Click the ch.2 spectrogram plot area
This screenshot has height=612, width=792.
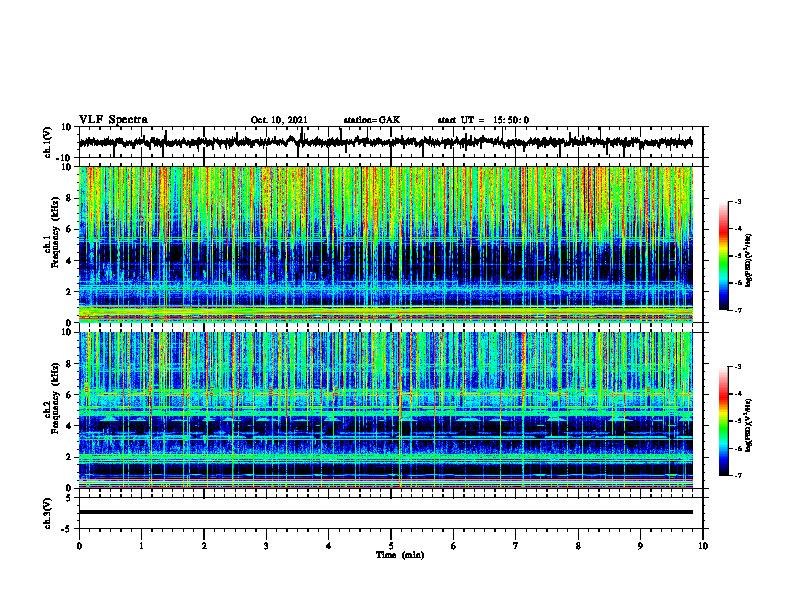[x=385, y=410]
